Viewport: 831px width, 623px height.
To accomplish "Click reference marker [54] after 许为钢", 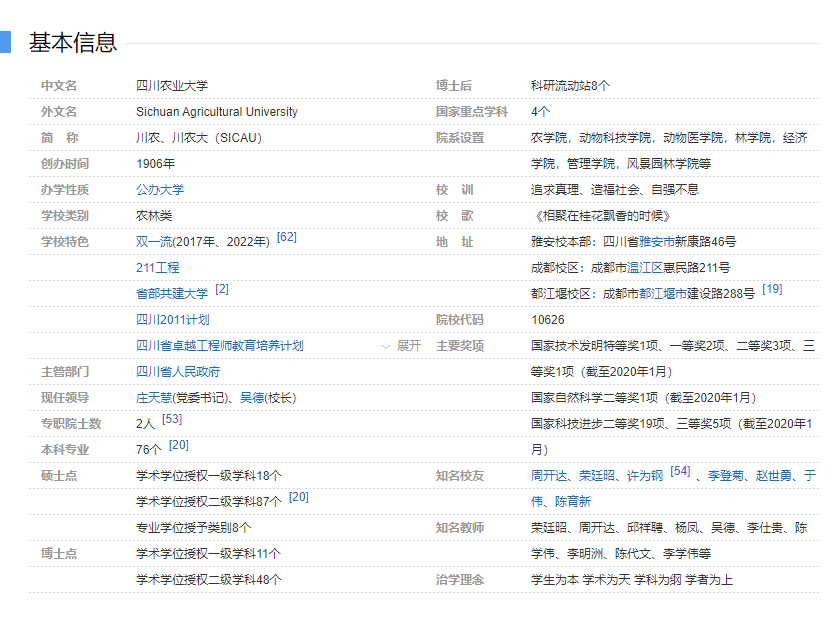I will pyautogui.click(x=680, y=472).
